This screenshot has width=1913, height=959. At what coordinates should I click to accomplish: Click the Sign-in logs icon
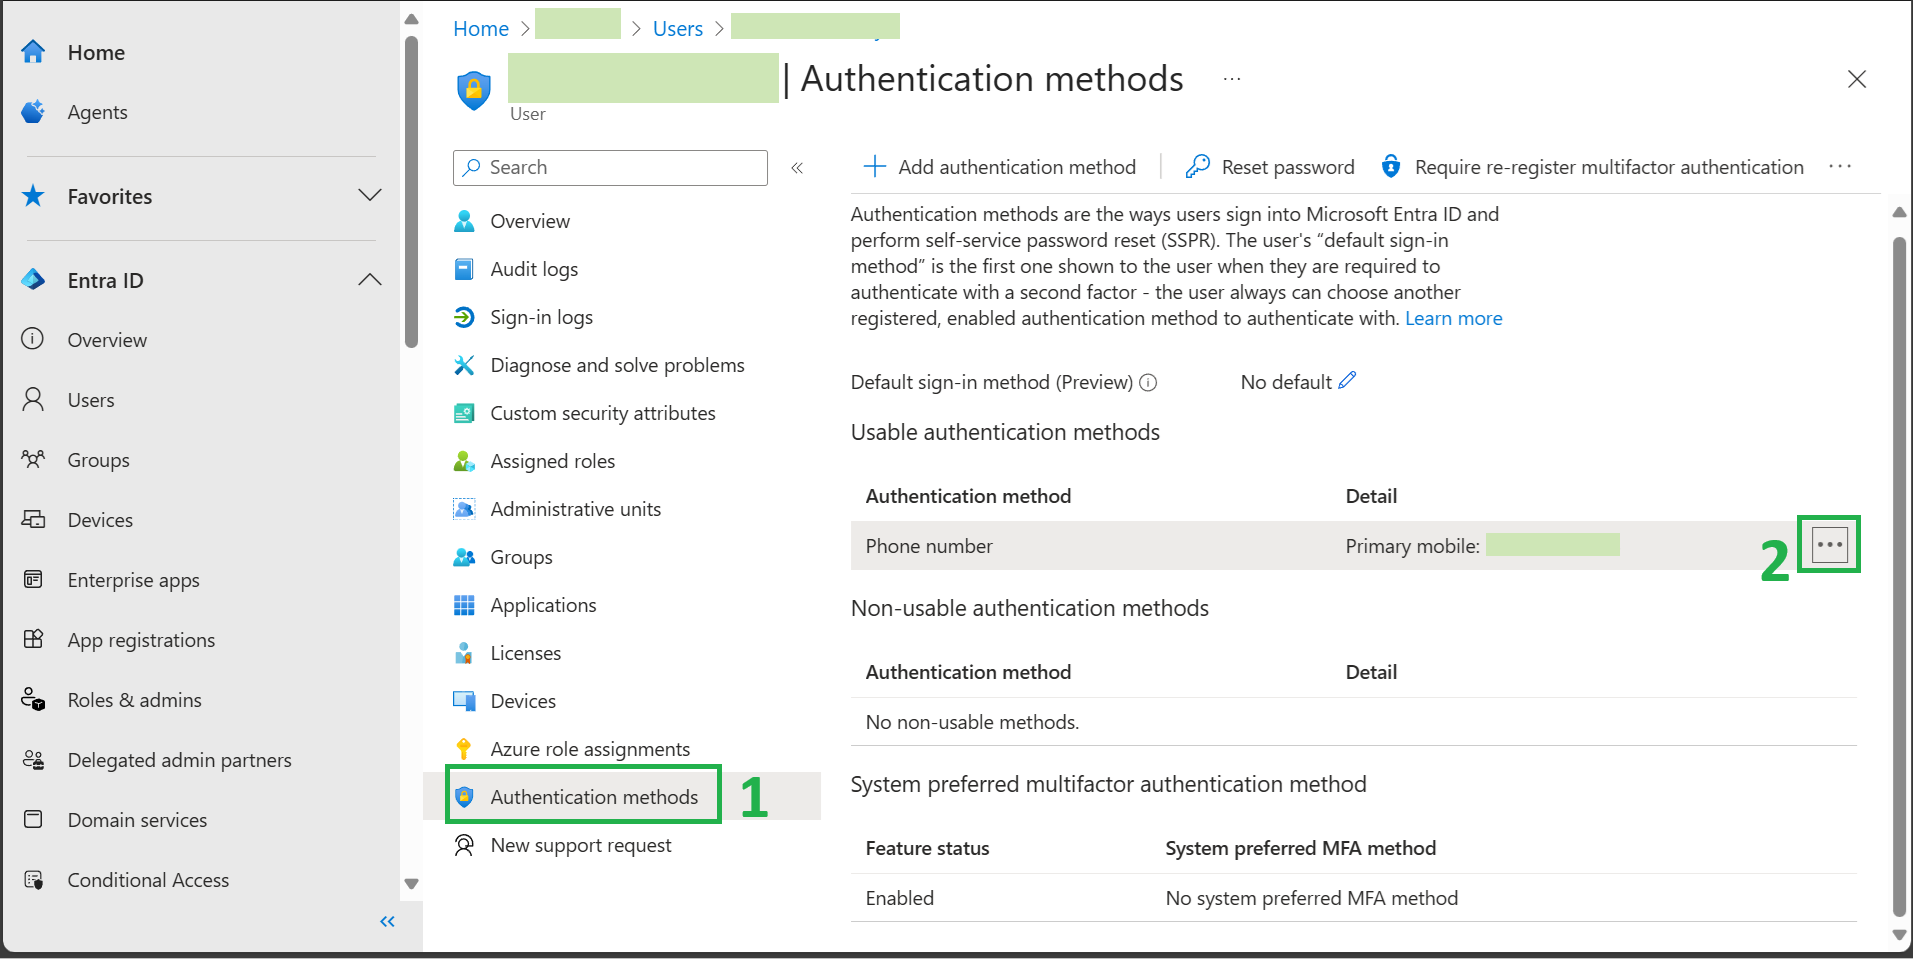[464, 317]
